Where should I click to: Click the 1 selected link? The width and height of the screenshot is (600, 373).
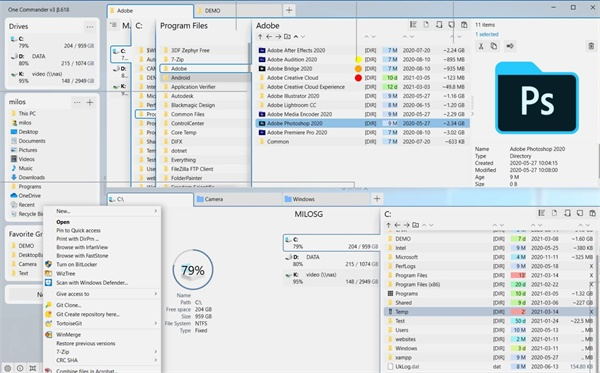487,34
